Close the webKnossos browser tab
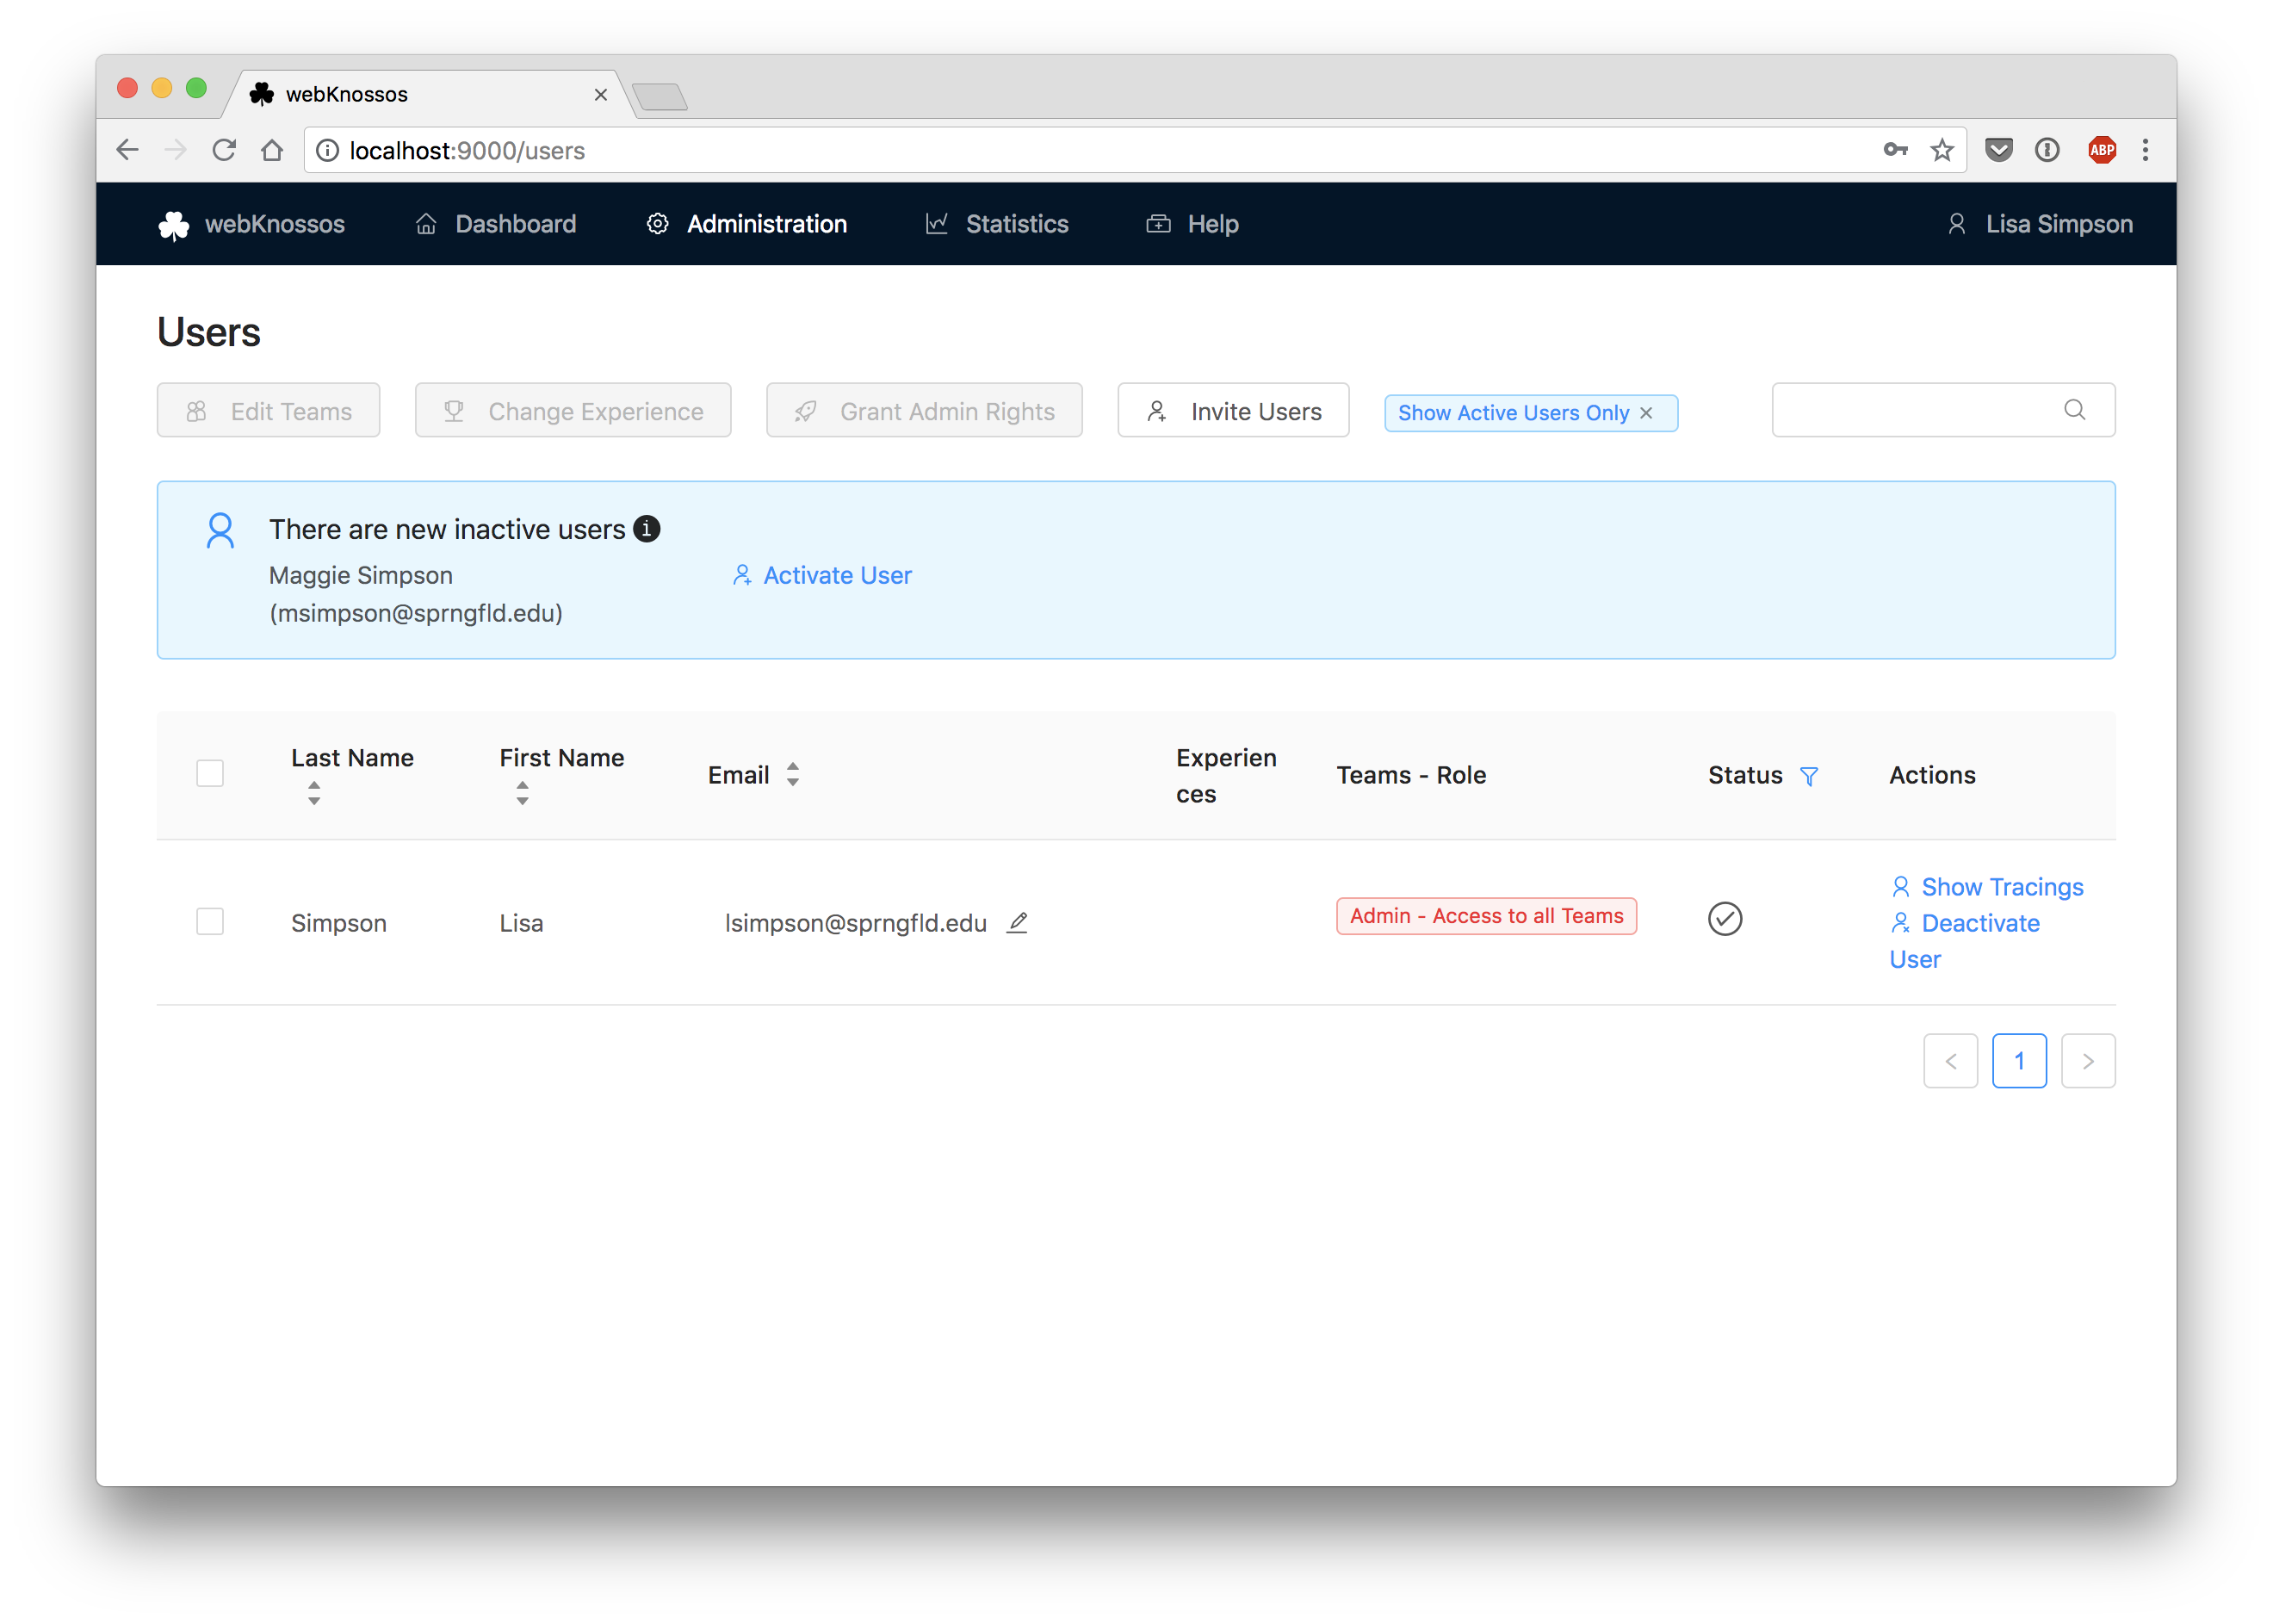The image size is (2273, 1624). [600, 94]
